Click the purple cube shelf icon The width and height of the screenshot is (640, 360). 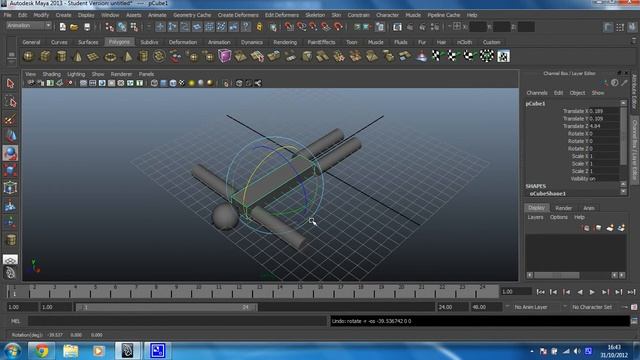224,56
